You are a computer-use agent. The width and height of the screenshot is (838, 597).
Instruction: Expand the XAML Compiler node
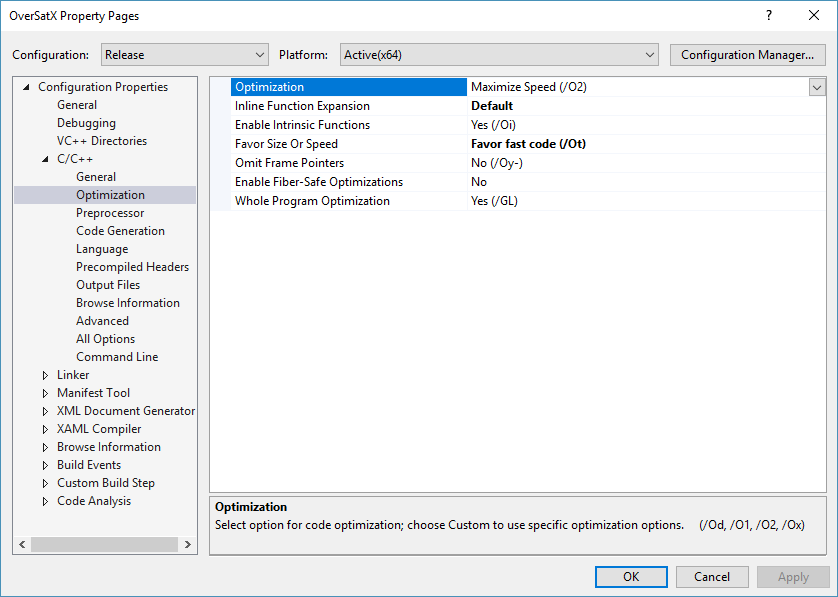tap(45, 429)
